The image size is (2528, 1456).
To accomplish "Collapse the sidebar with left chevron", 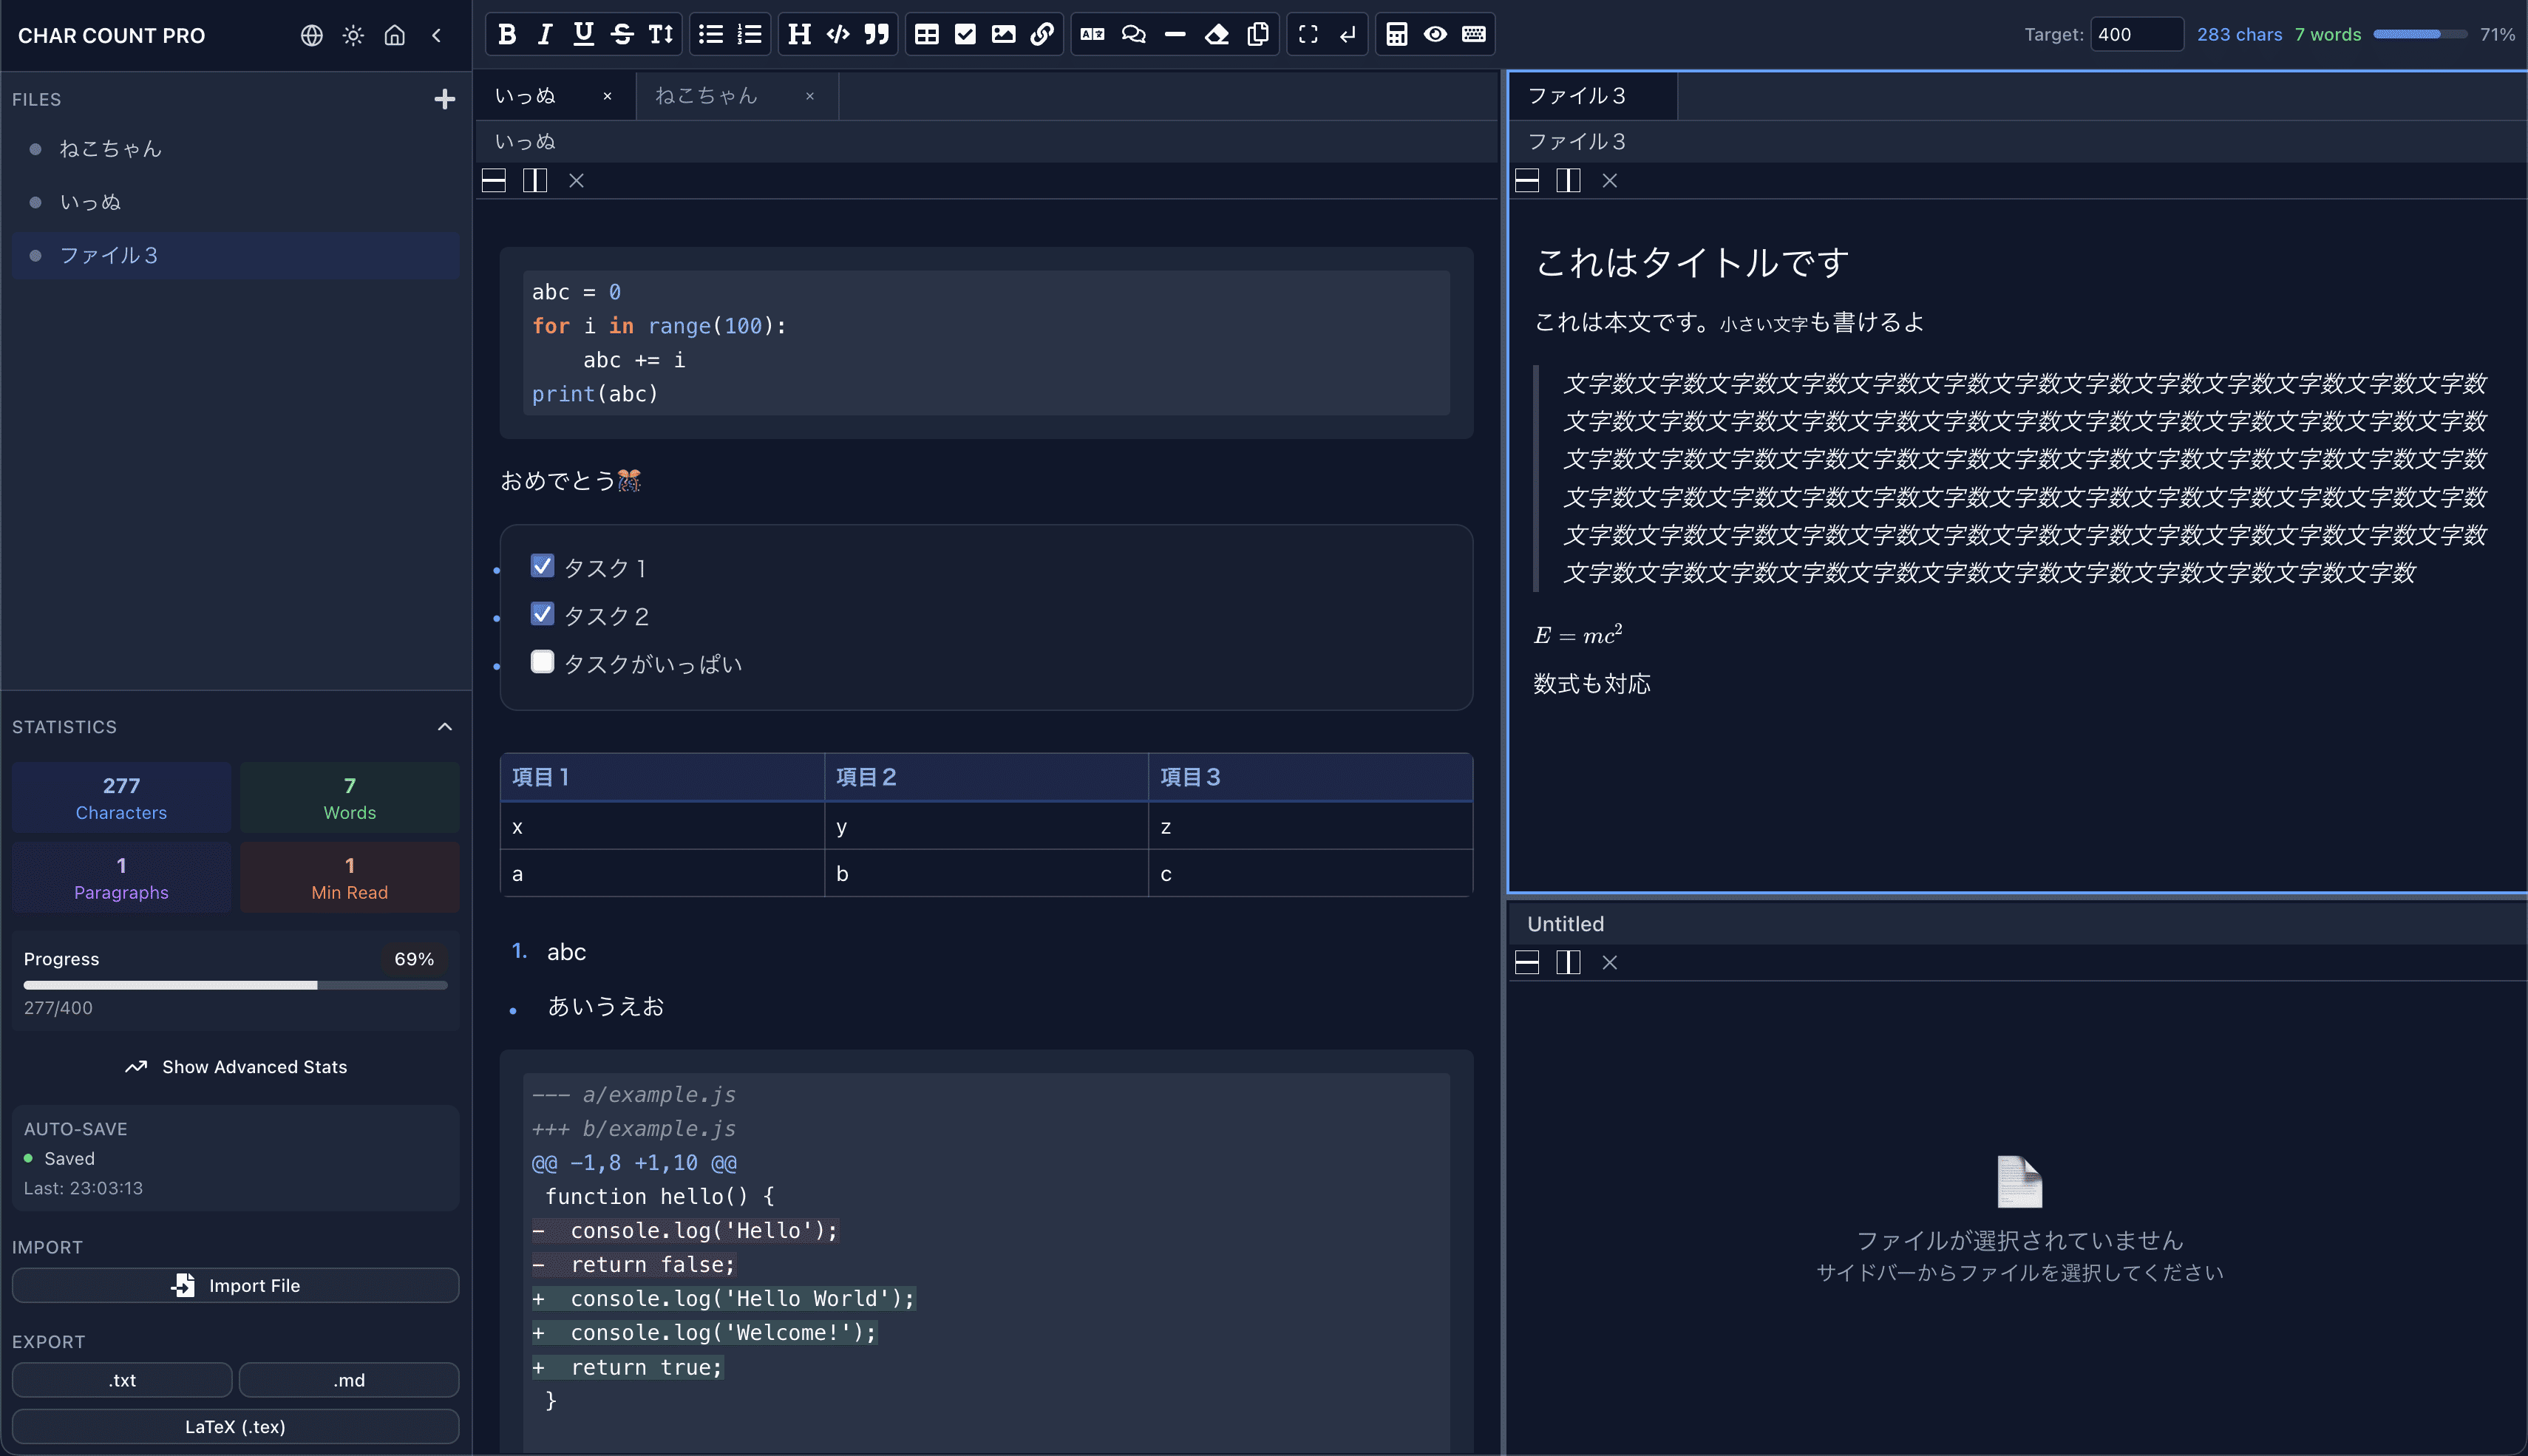I will [x=437, y=36].
